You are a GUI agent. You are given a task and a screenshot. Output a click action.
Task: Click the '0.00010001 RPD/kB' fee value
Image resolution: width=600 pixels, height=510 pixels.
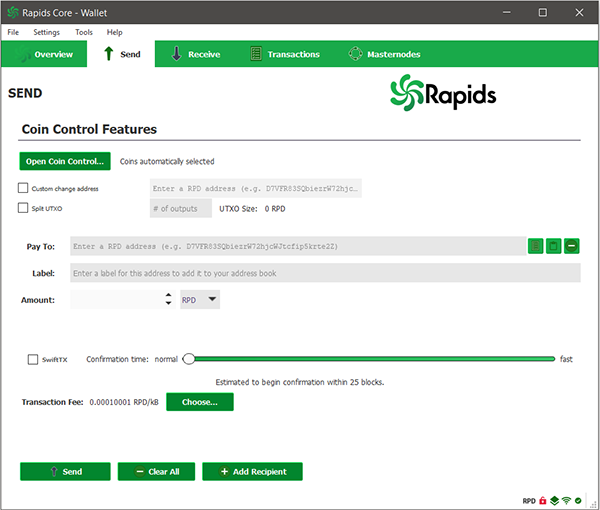(124, 402)
